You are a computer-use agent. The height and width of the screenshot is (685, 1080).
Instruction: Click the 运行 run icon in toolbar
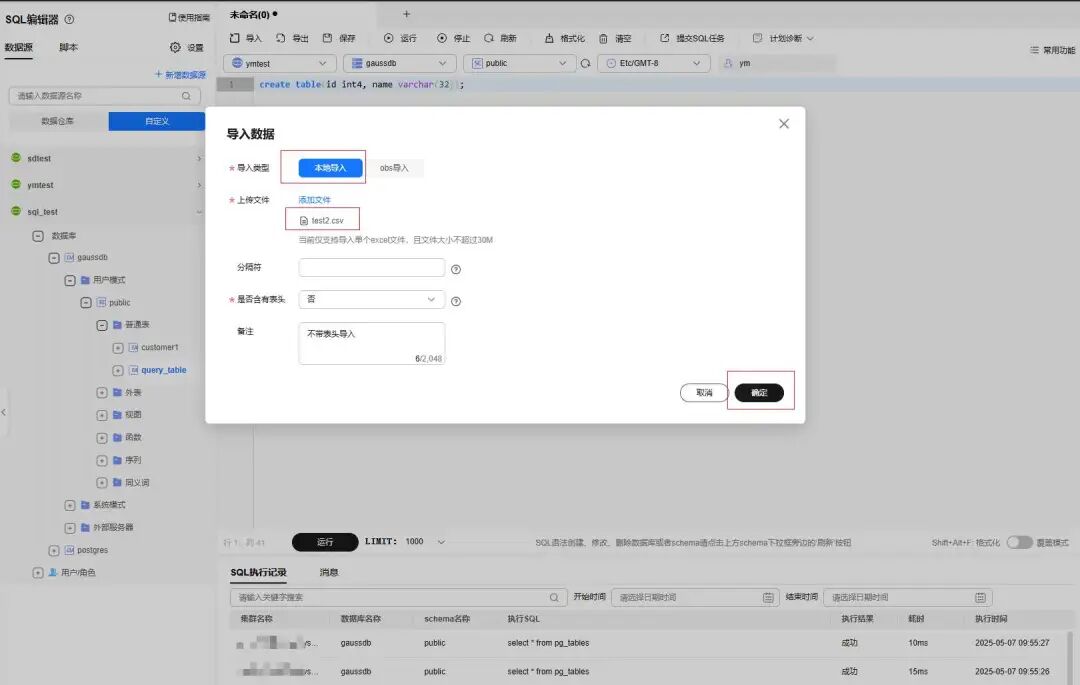388,38
